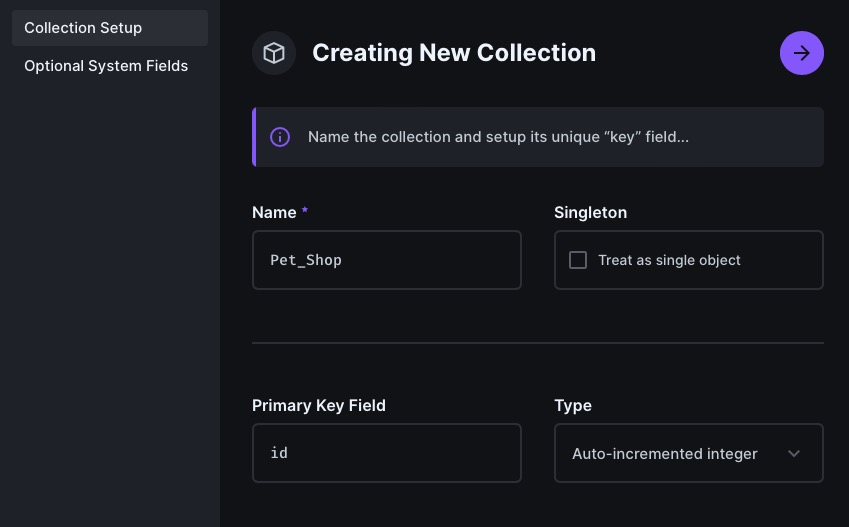Click the collection box icon beside the title
Image resolution: width=849 pixels, height=527 pixels.
pyautogui.click(x=274, y=53)
